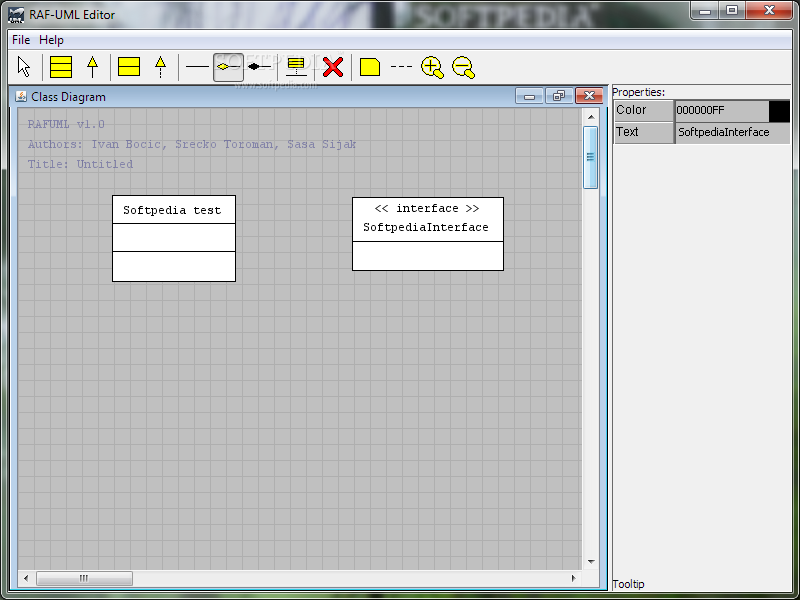Open the black color swatch

tap(779, 111)
